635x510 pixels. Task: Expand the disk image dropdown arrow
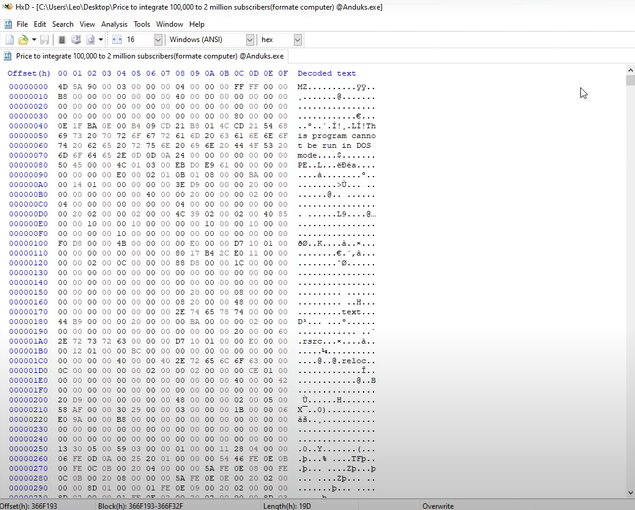101,40
